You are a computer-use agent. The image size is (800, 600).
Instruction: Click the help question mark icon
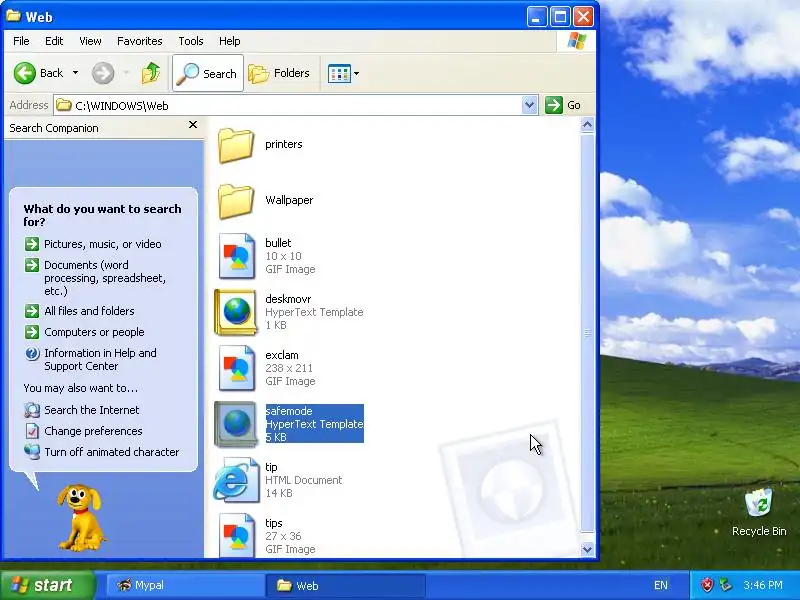tap(32, 353)
